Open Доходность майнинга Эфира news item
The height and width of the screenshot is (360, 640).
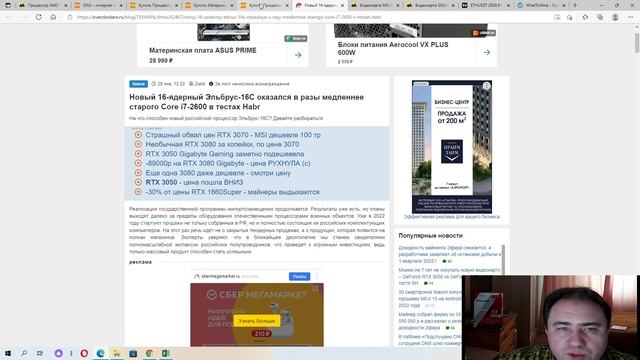(449, 254)
